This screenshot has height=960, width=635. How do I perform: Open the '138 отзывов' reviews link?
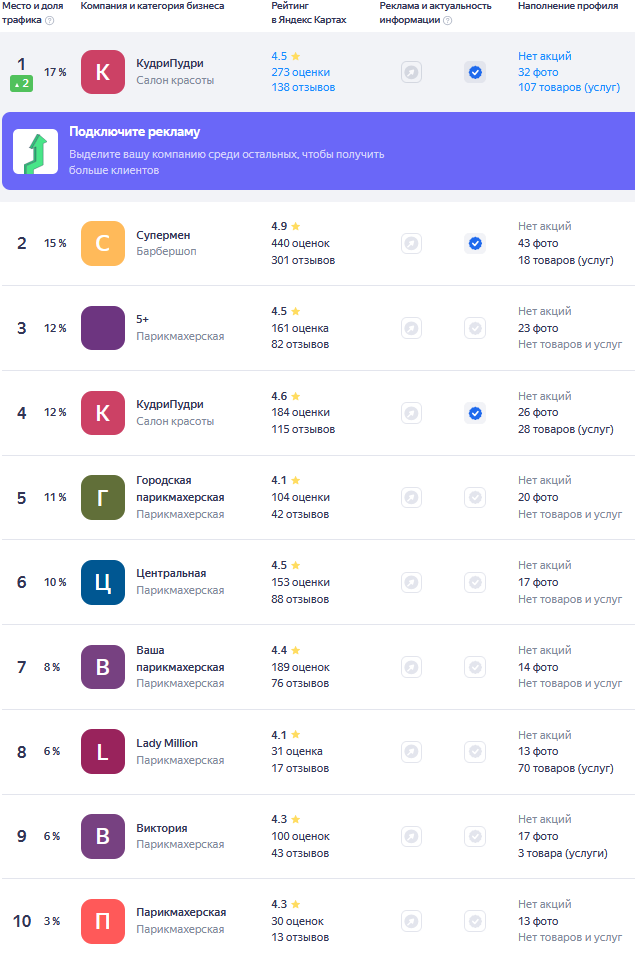click(x=303, y=88)
